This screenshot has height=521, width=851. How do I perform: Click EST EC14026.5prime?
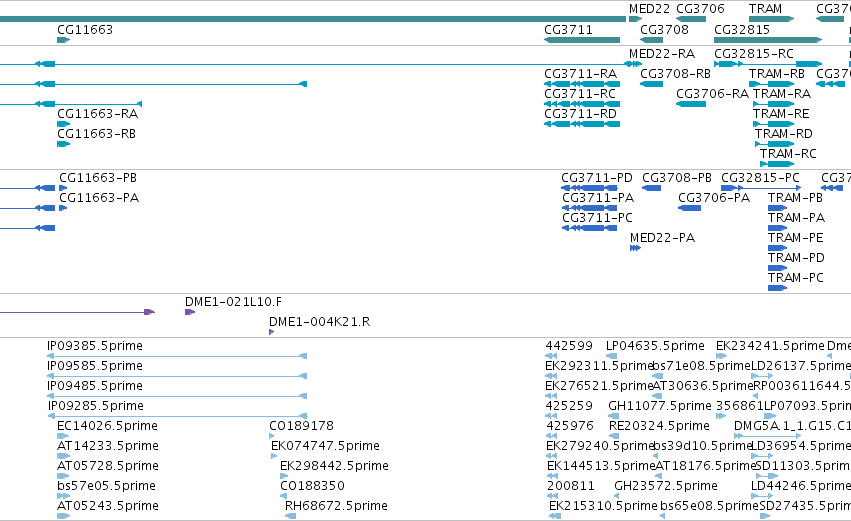107,427
